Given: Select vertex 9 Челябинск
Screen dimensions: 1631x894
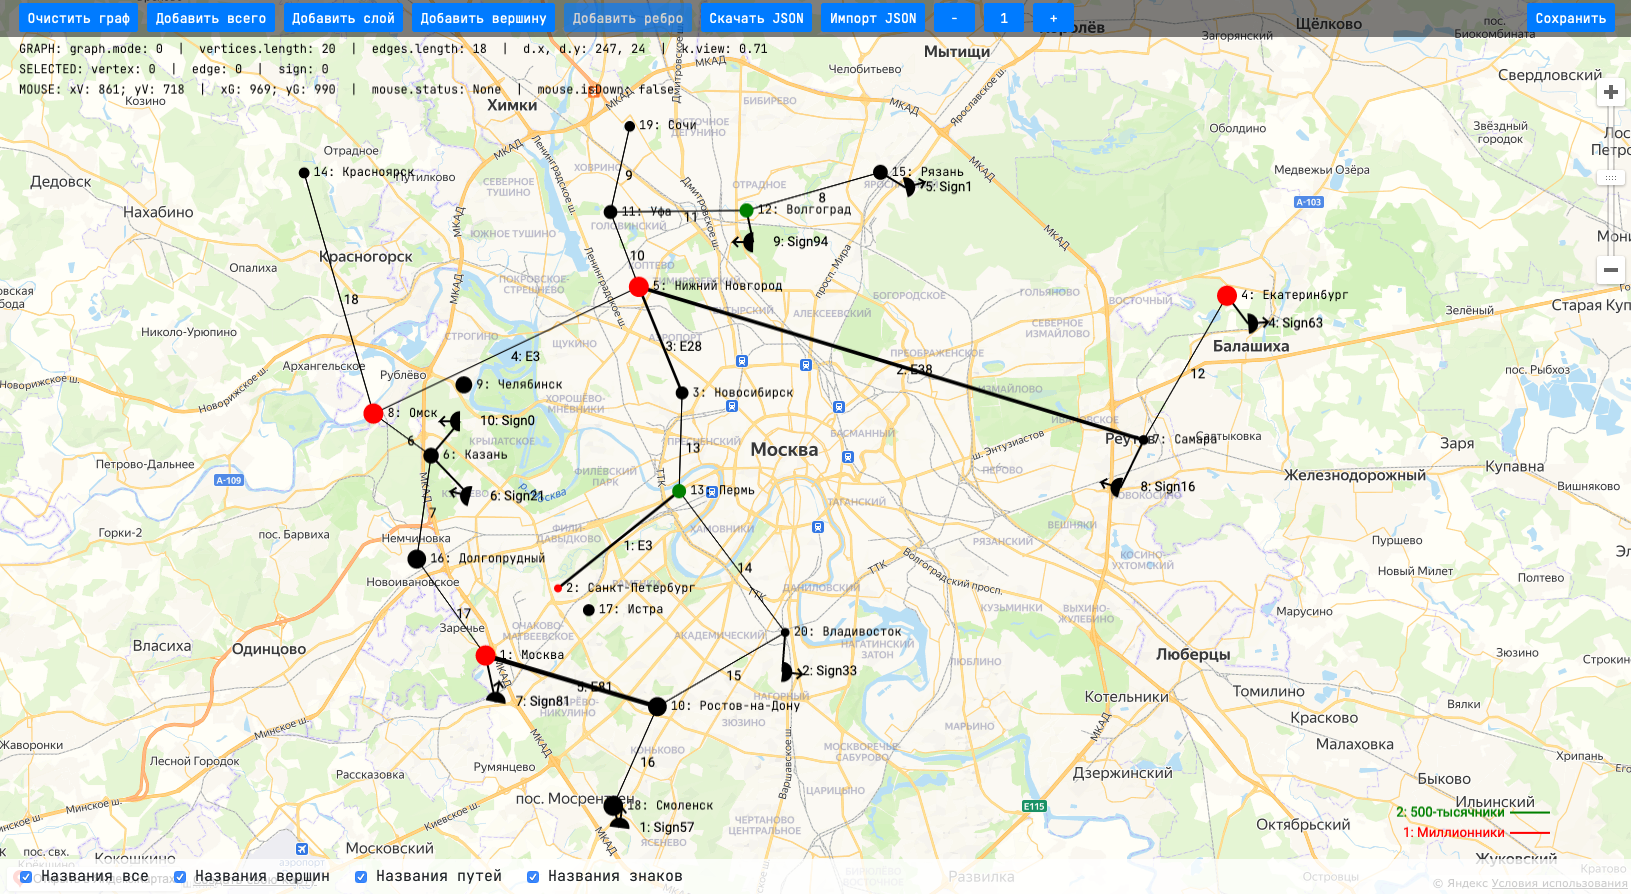Looking at the screenshot, I should 463,384.
